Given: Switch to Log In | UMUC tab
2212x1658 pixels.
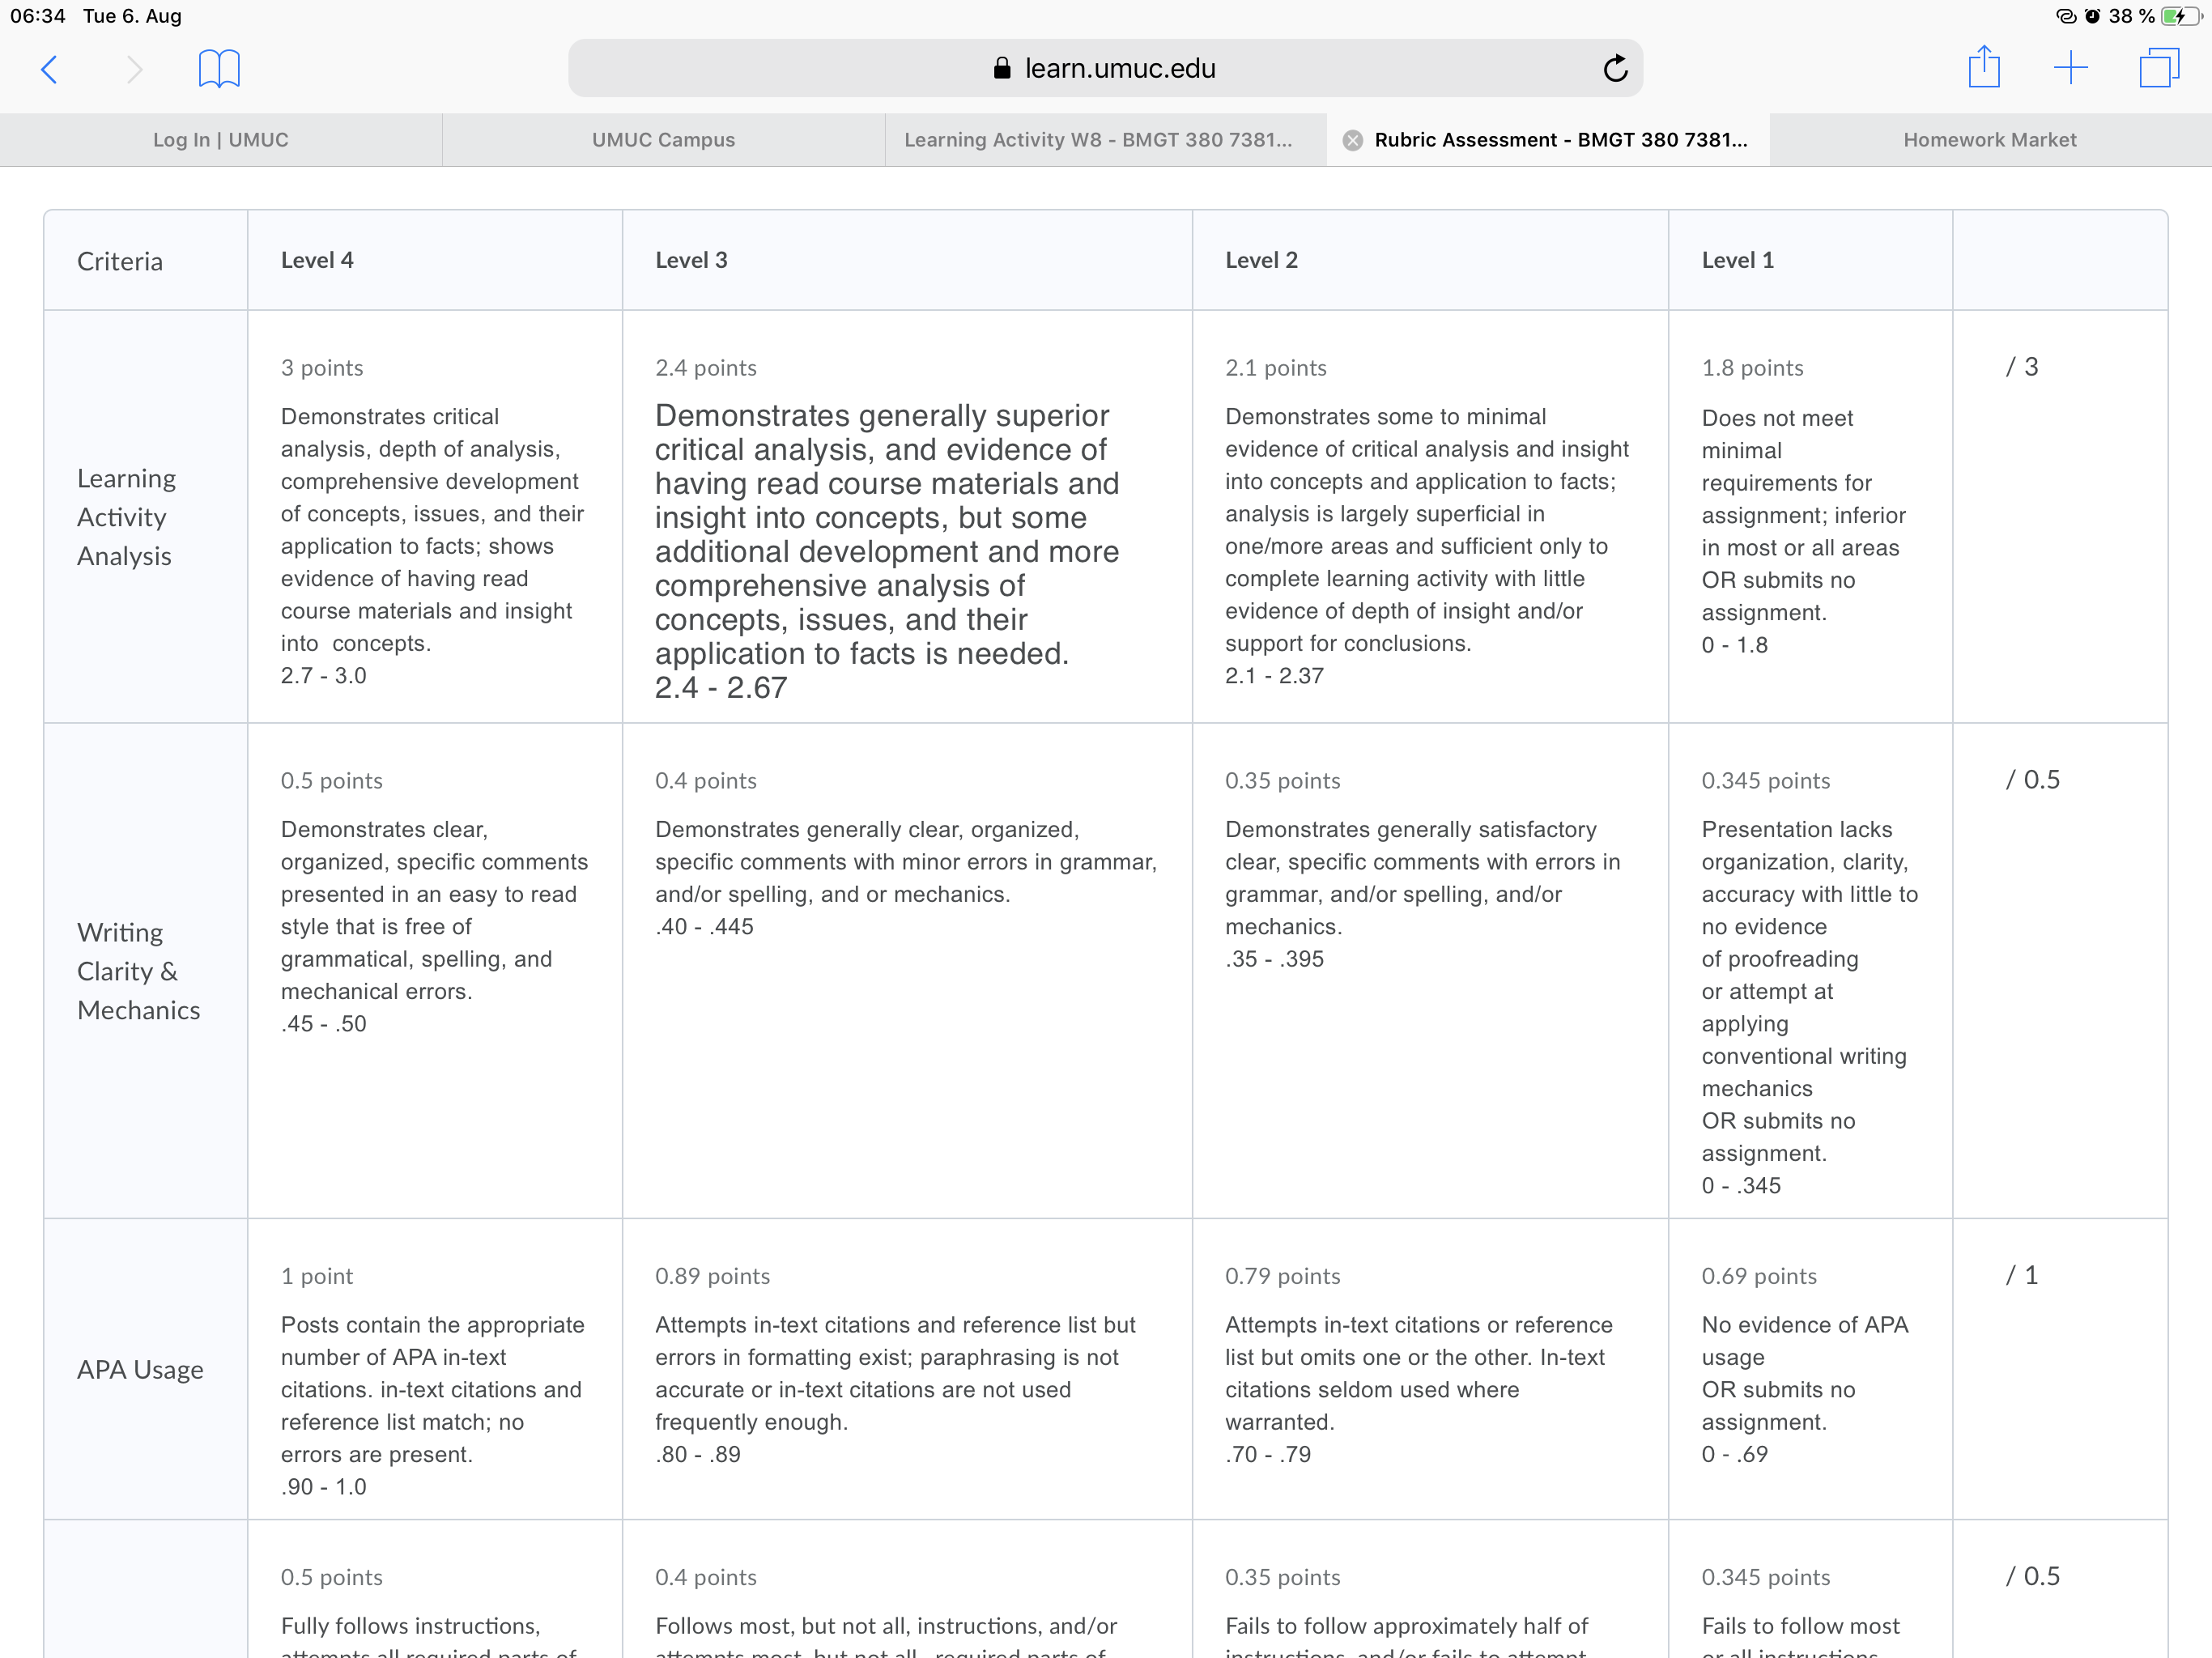Looking at the screenshot, I should tap(221, 140).
